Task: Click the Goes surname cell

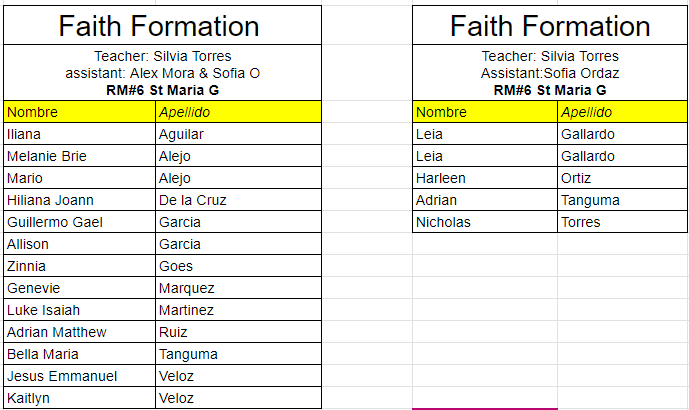Action: 238,266
